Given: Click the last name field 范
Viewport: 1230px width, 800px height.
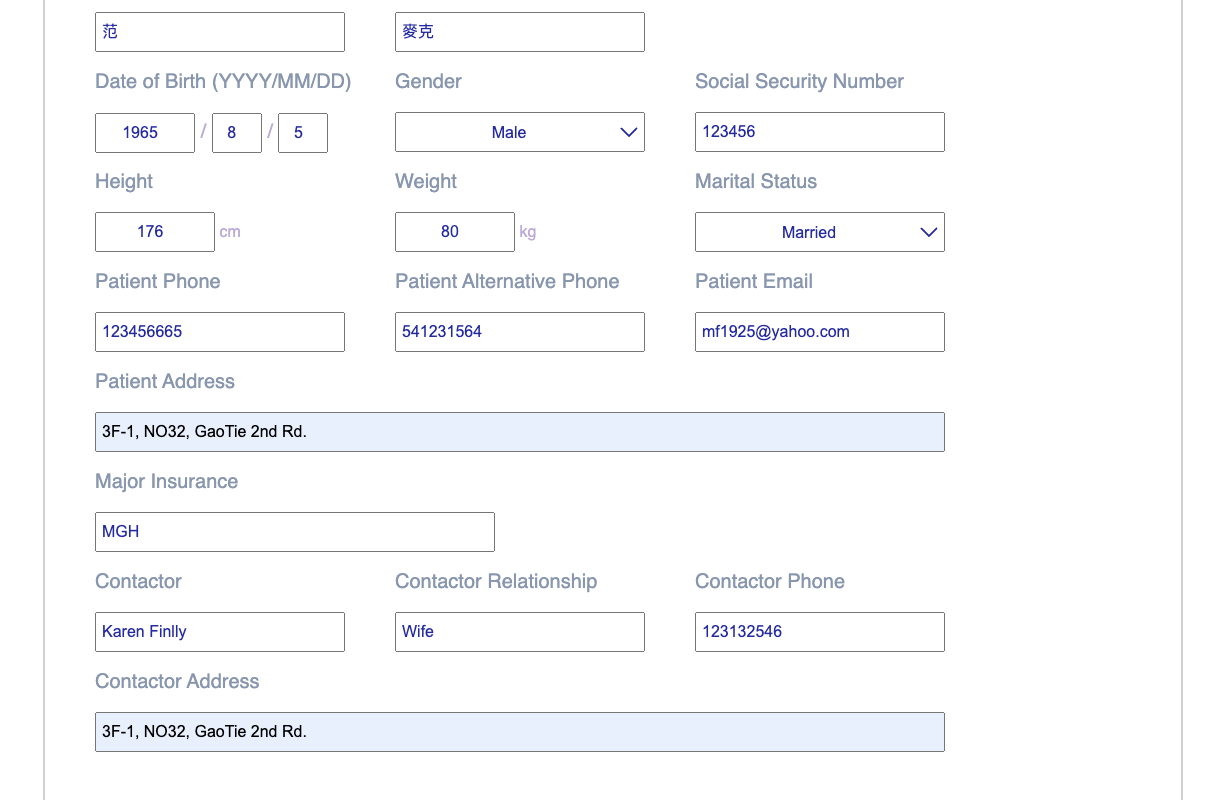Looking at the screenshot, I should click(220, 32).
